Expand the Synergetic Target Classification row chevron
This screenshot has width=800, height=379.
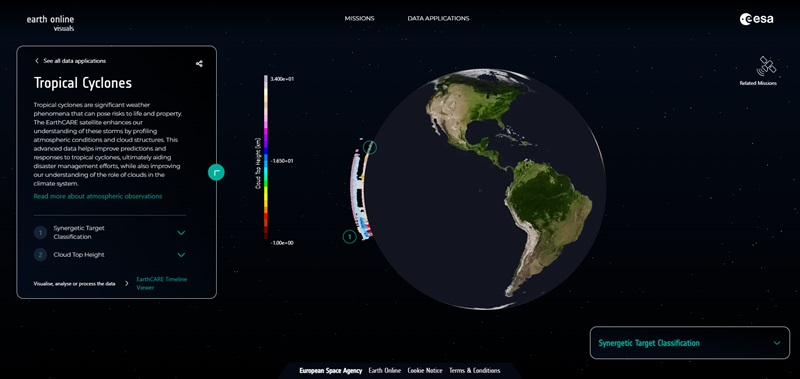[181, 233]
